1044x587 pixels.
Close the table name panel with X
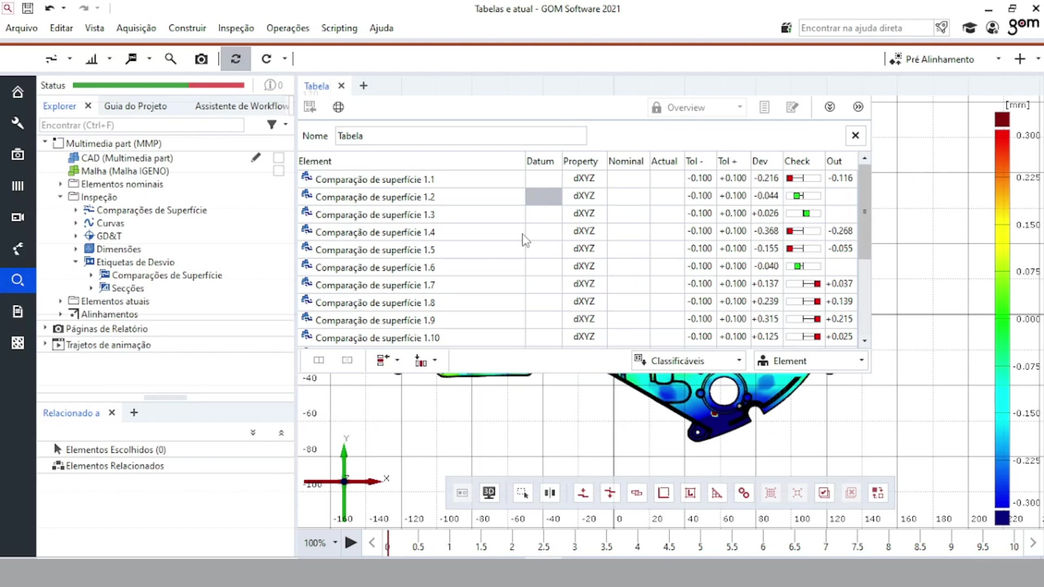click(855, 136)
